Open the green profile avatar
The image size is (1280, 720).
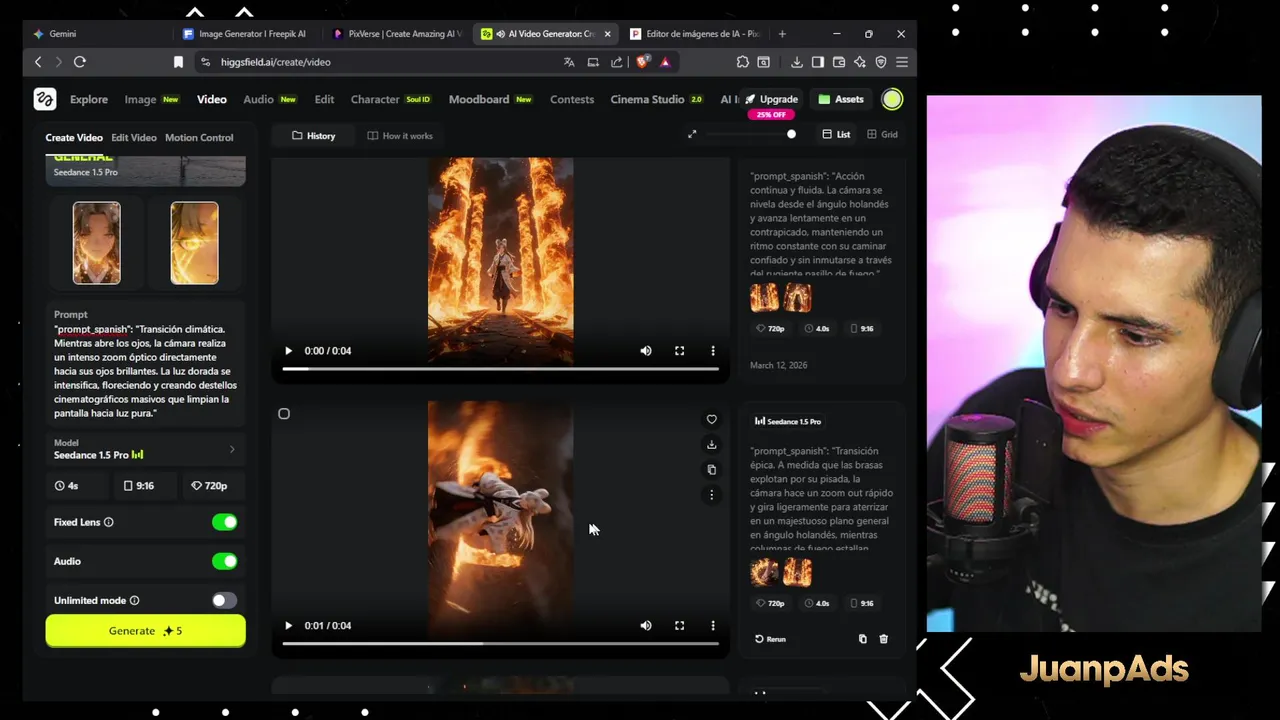(x=892, y=99)
